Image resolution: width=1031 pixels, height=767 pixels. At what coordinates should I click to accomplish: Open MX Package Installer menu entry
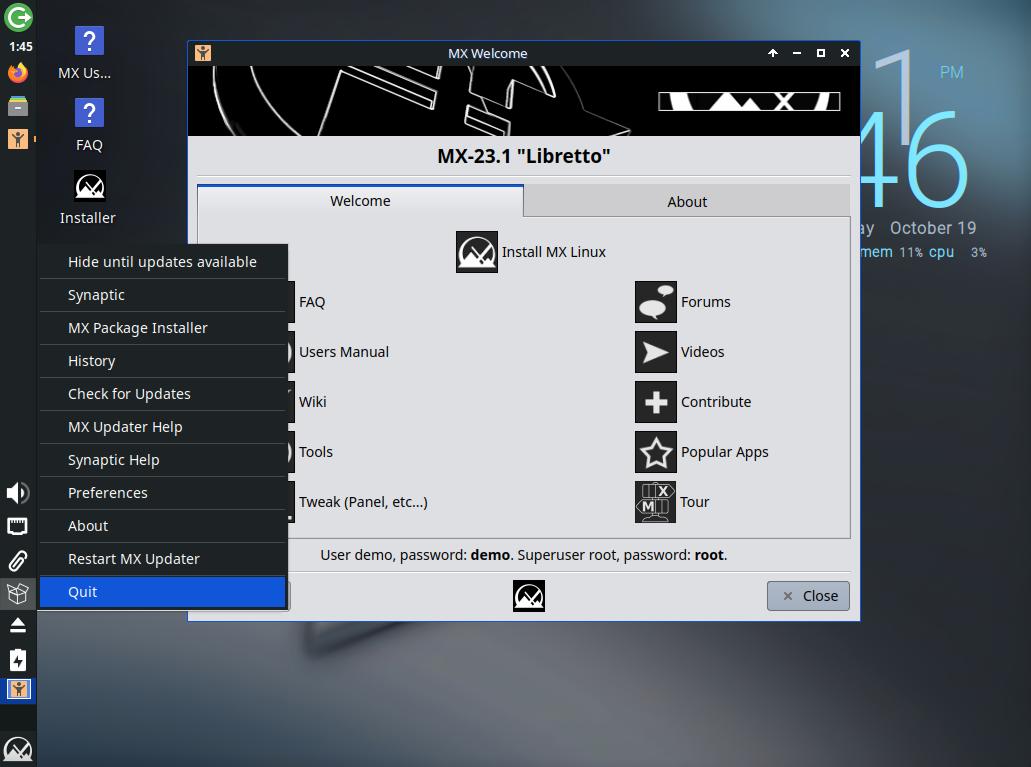click(x=163, y=328)
